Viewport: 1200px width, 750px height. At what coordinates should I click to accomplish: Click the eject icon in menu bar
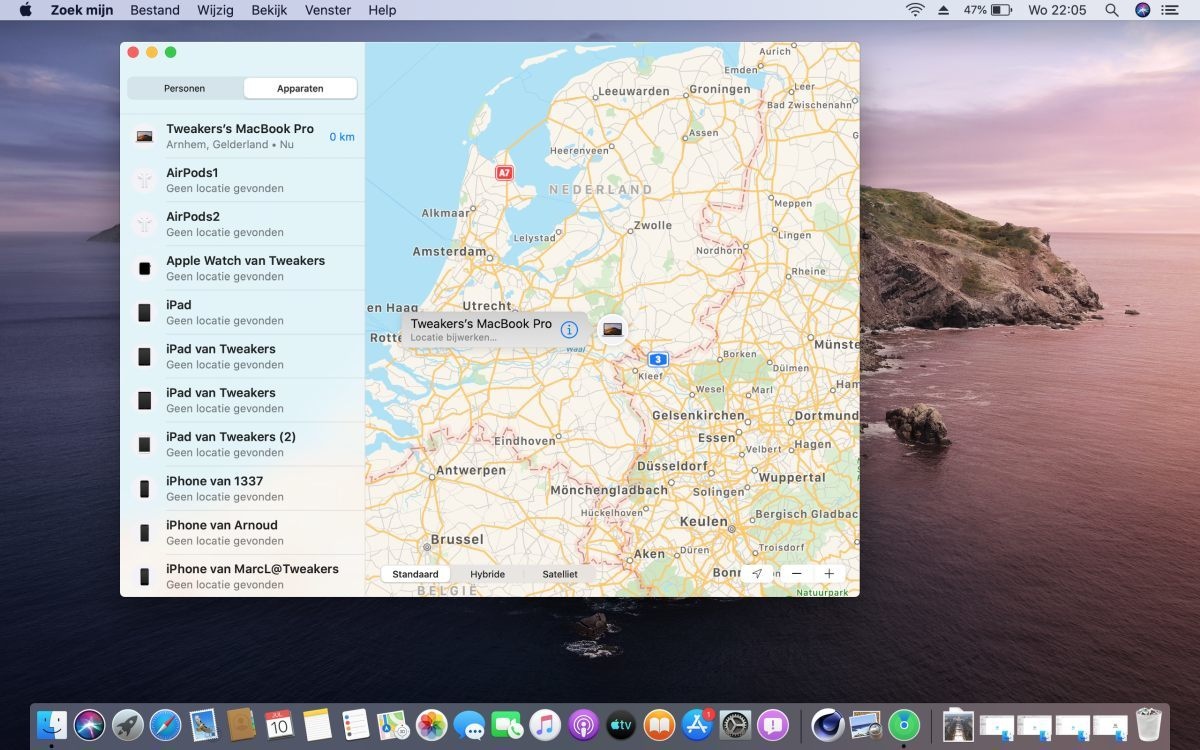[x=943, y=10]
